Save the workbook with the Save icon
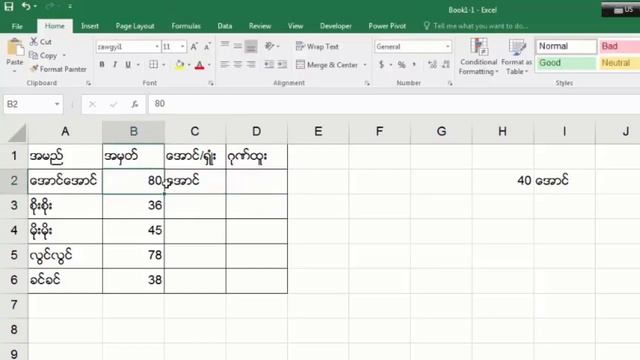This screenshot has height=360, width=640. click(9, 6)
